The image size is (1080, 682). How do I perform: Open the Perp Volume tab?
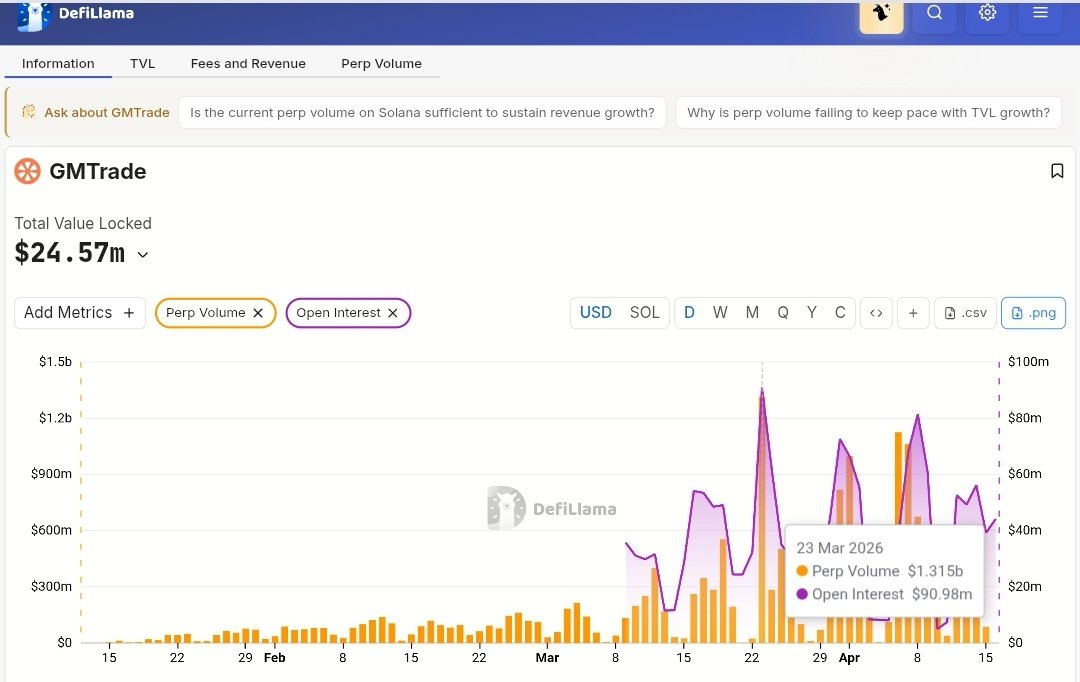[x=381, y=63]
